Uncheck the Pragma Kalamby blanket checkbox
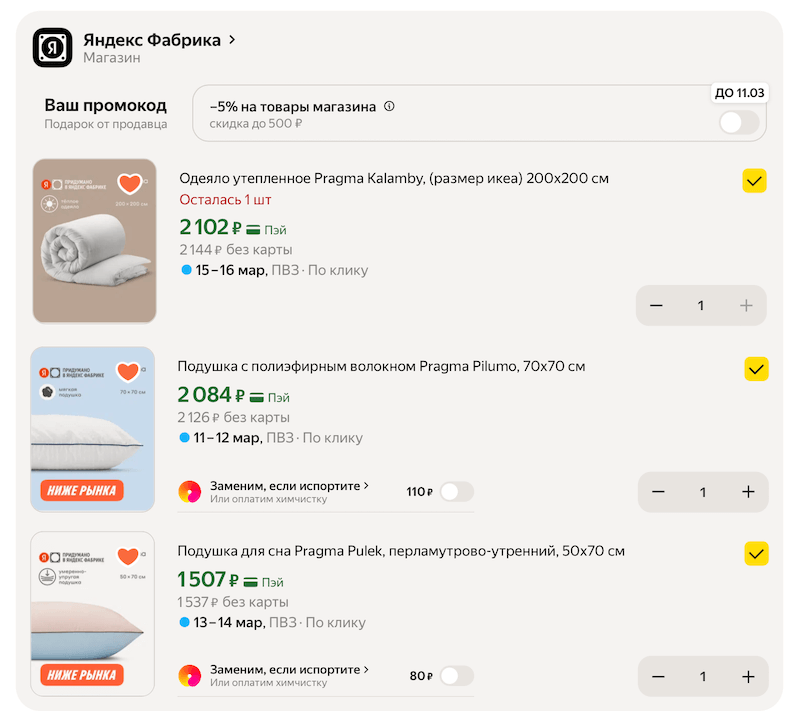The height and width of the screenshot is (725, 800). [x=754, y=181]
